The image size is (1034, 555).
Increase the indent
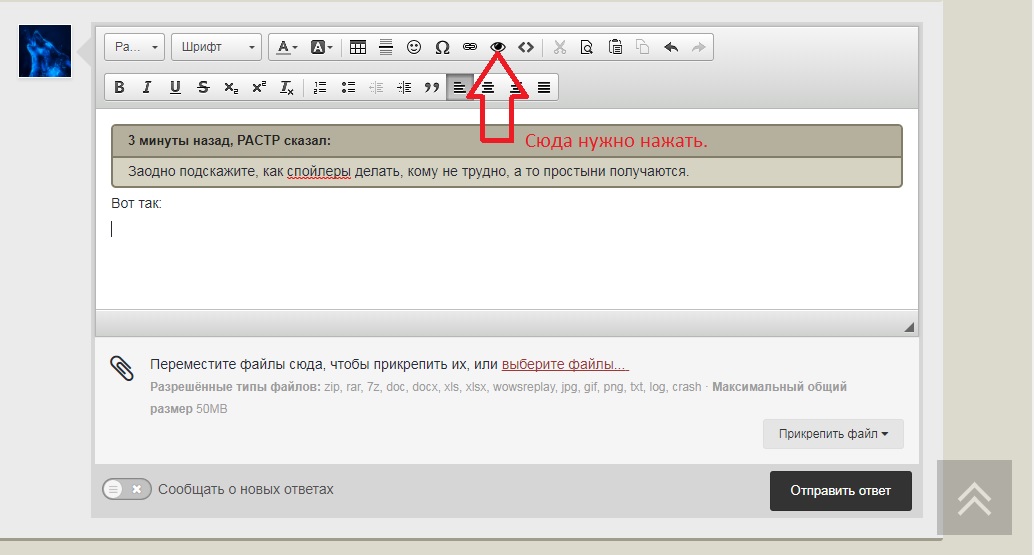coord(404,87)
